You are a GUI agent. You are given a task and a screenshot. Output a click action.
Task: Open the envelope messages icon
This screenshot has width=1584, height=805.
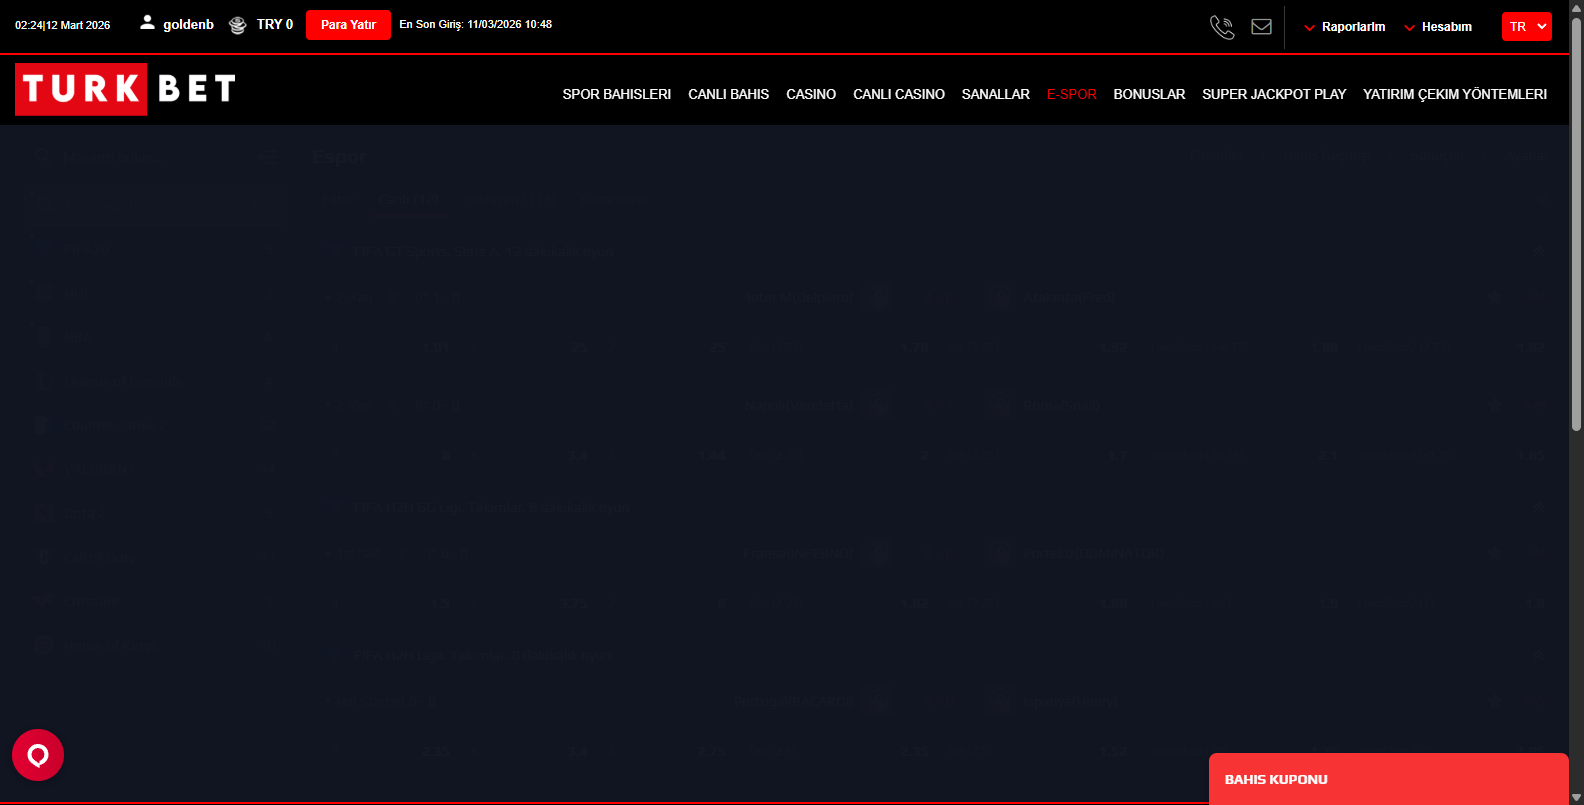(x=1262, y=27)
